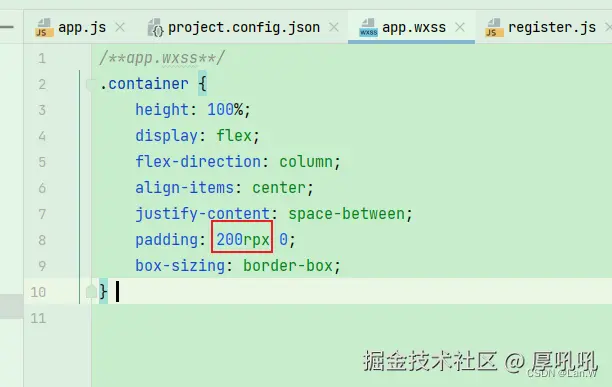Place cursor on empty line 11
Viewport: 612px width, 387px height.
click(351, 318)
